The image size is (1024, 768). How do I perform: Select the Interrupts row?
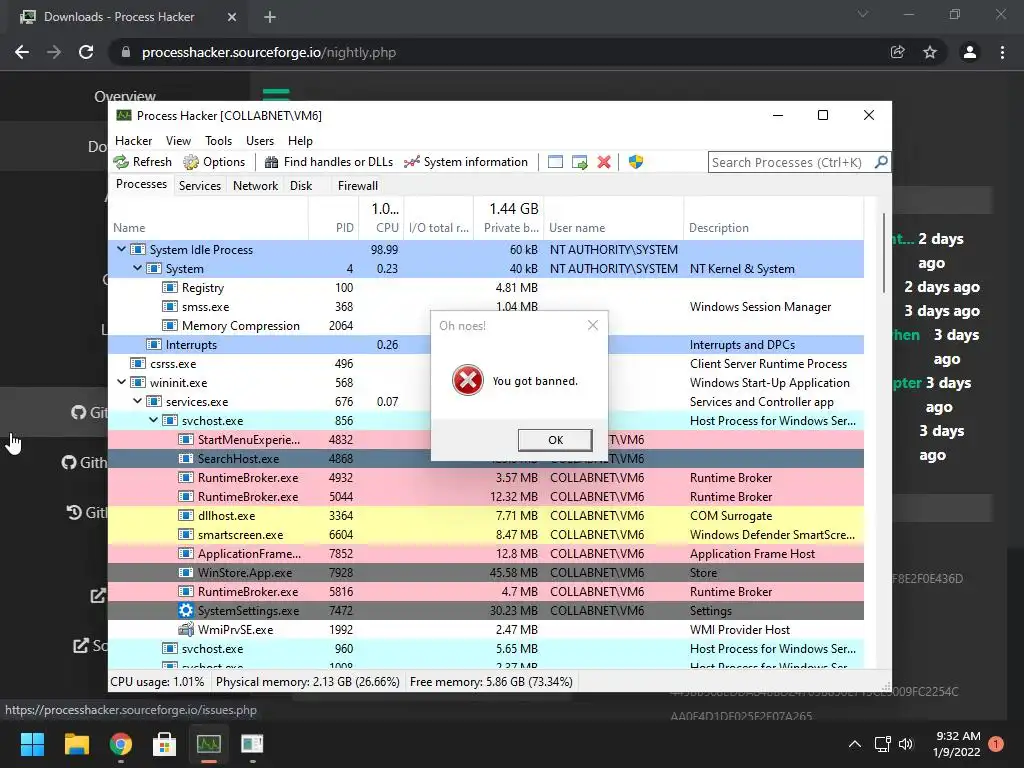click(486, 344)
